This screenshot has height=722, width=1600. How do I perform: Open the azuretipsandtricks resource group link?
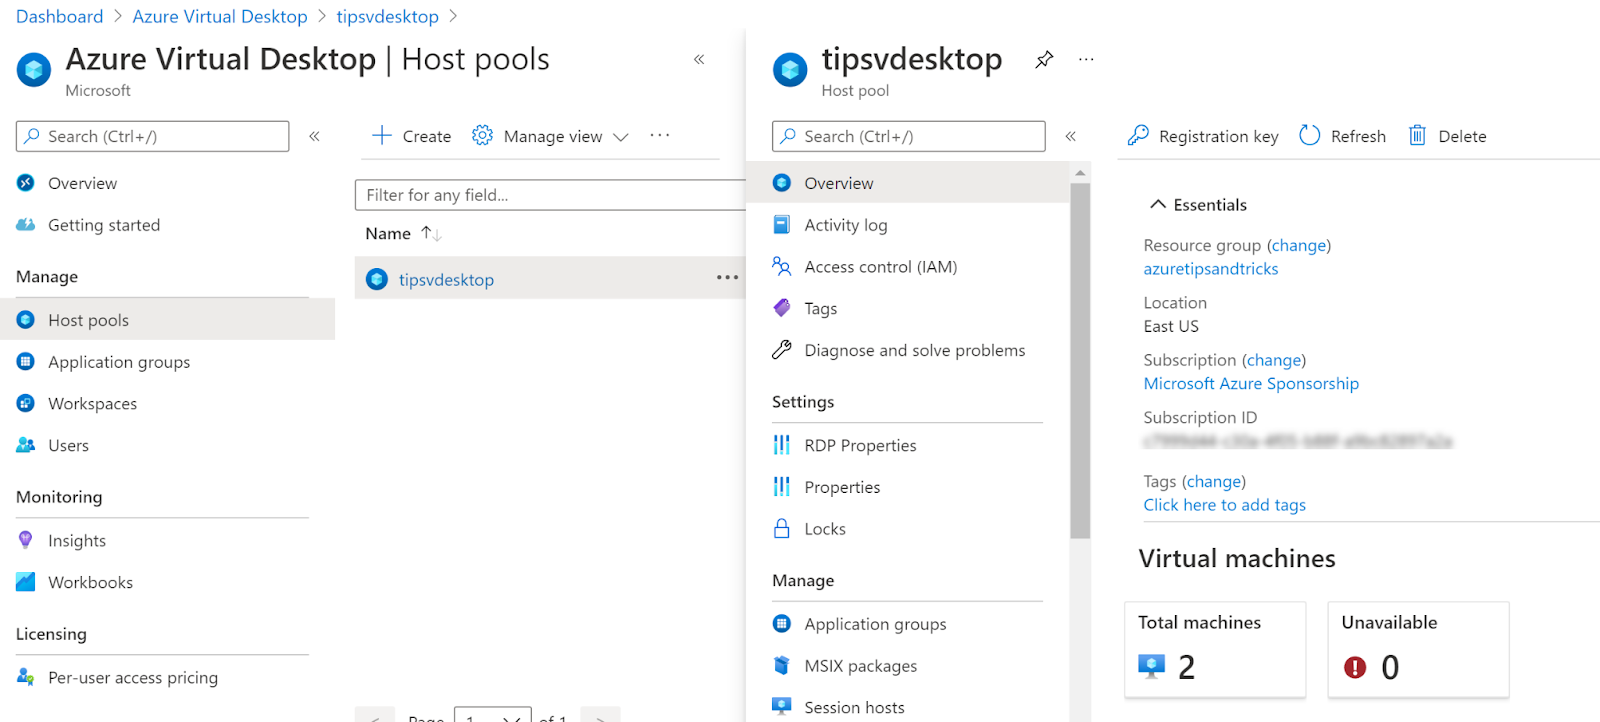1210,269
